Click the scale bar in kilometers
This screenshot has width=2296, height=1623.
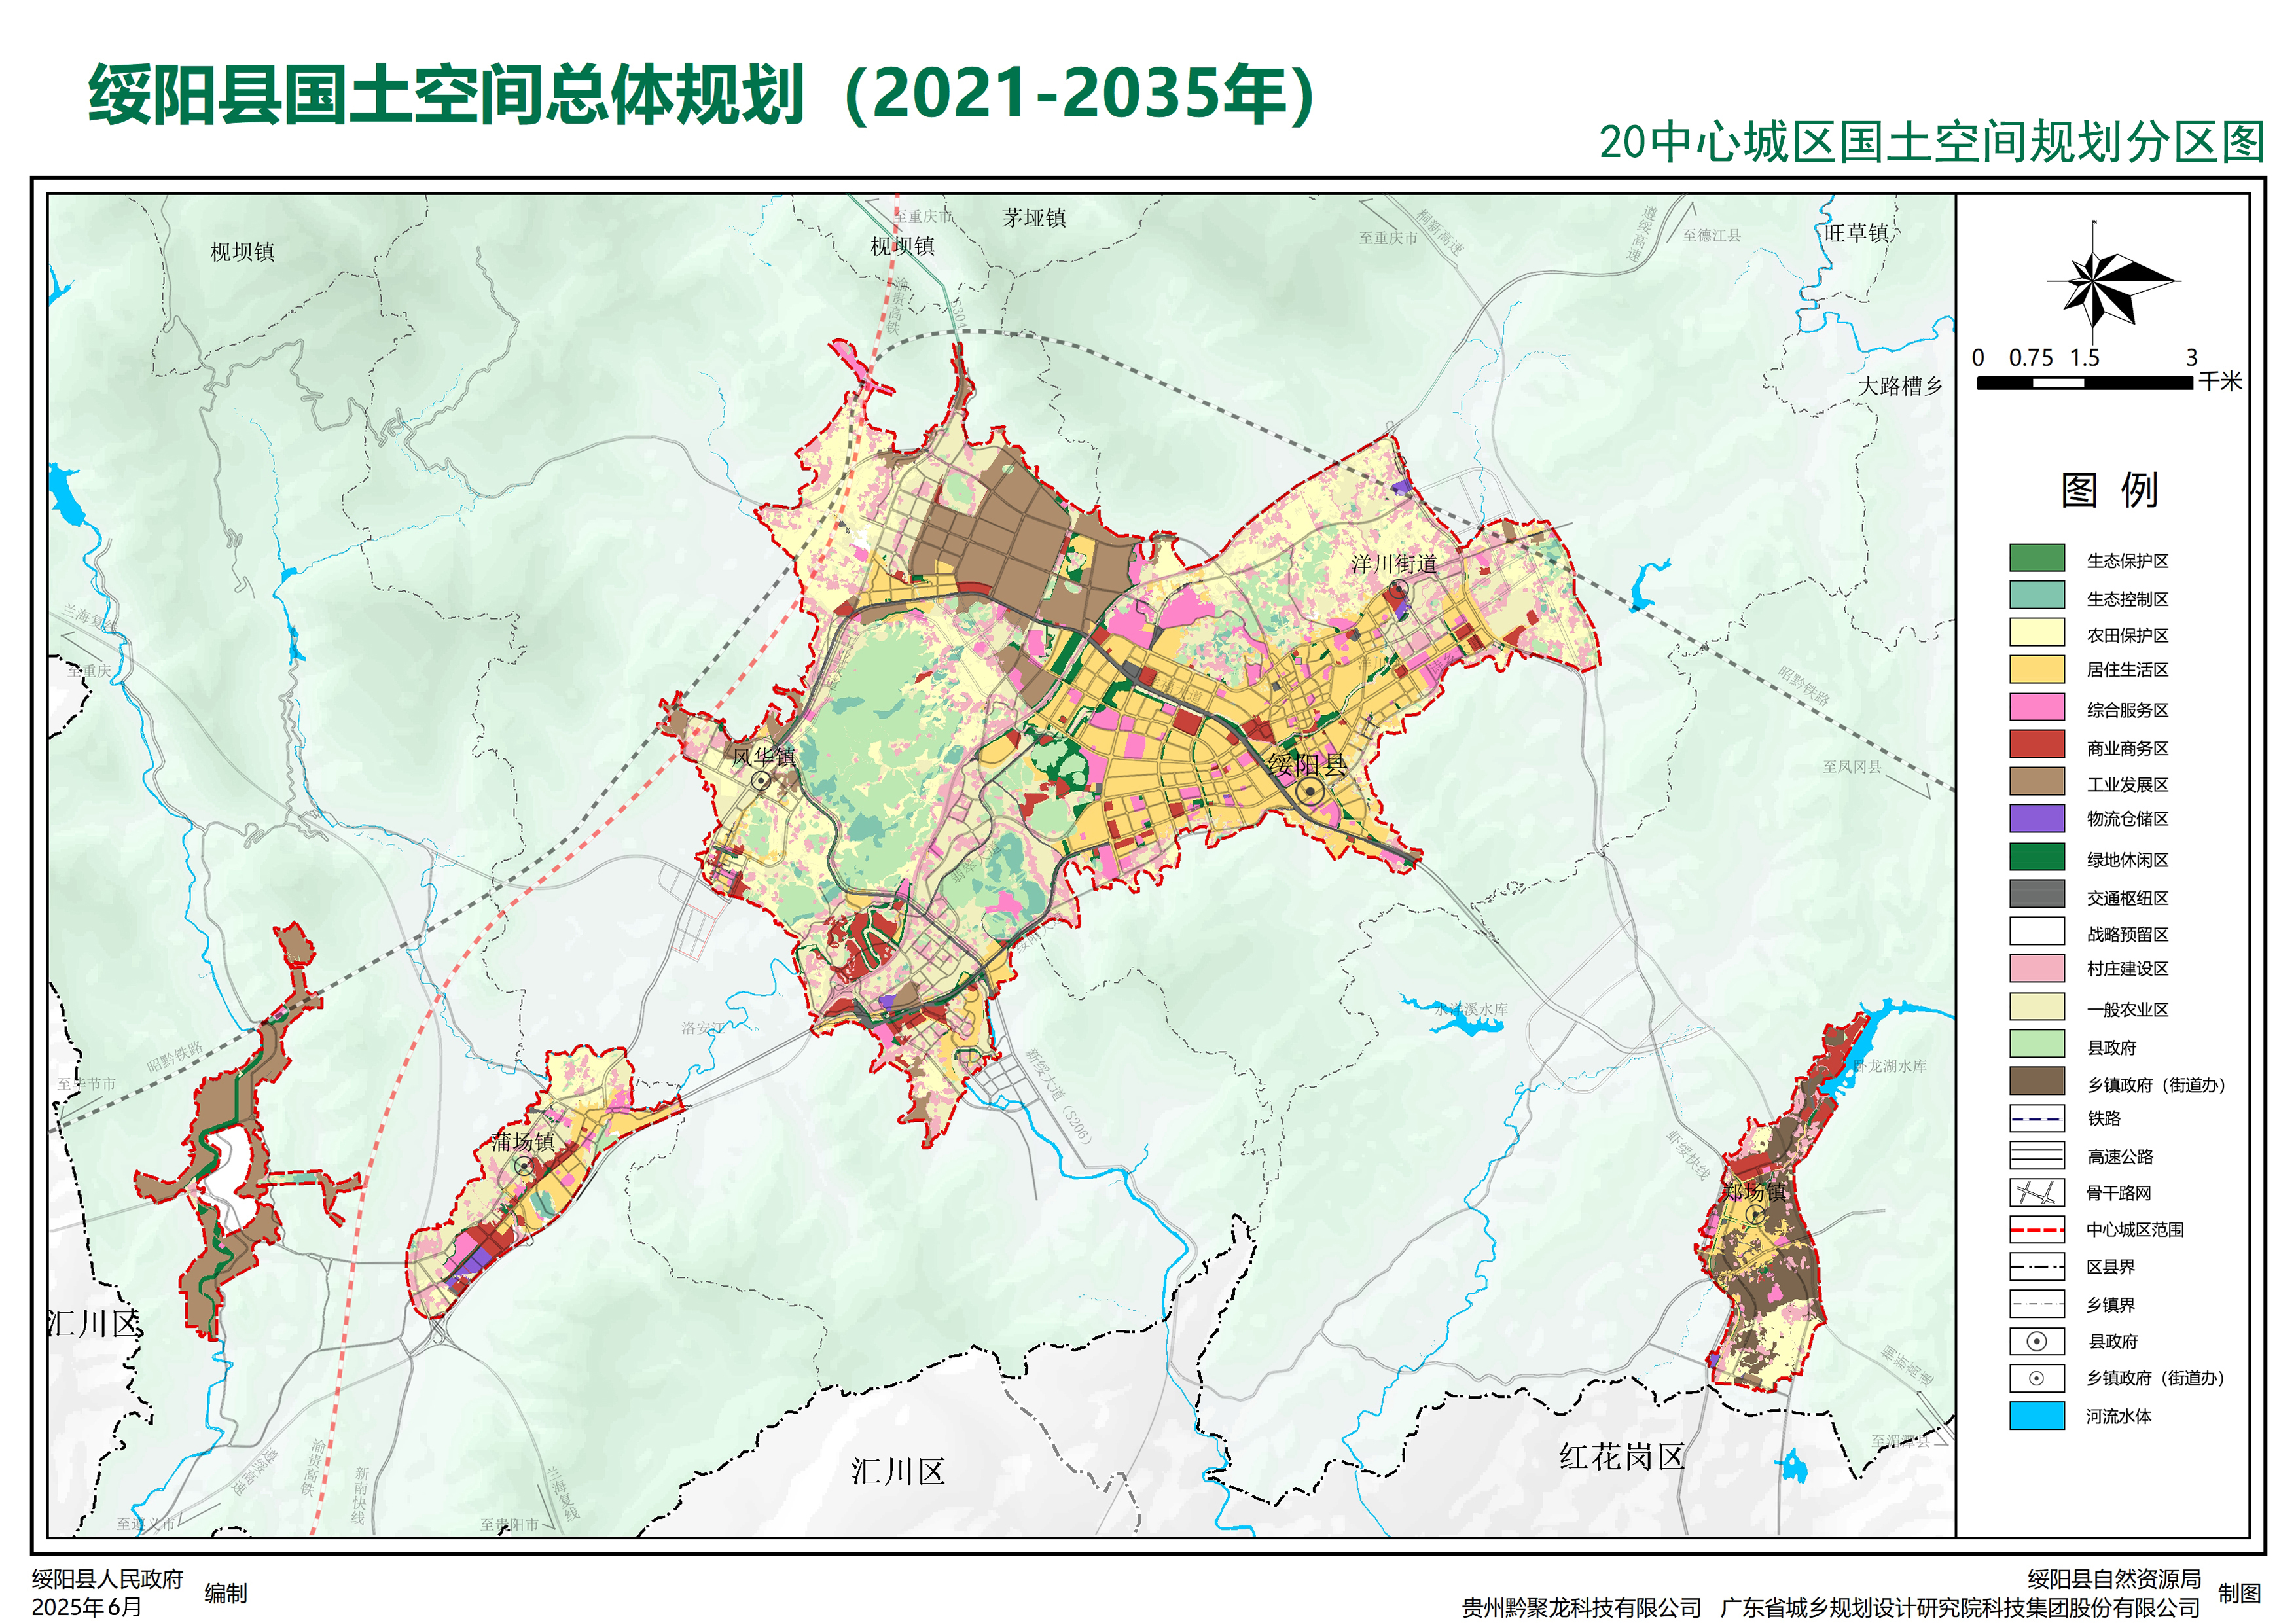(x=2084, y=383)
